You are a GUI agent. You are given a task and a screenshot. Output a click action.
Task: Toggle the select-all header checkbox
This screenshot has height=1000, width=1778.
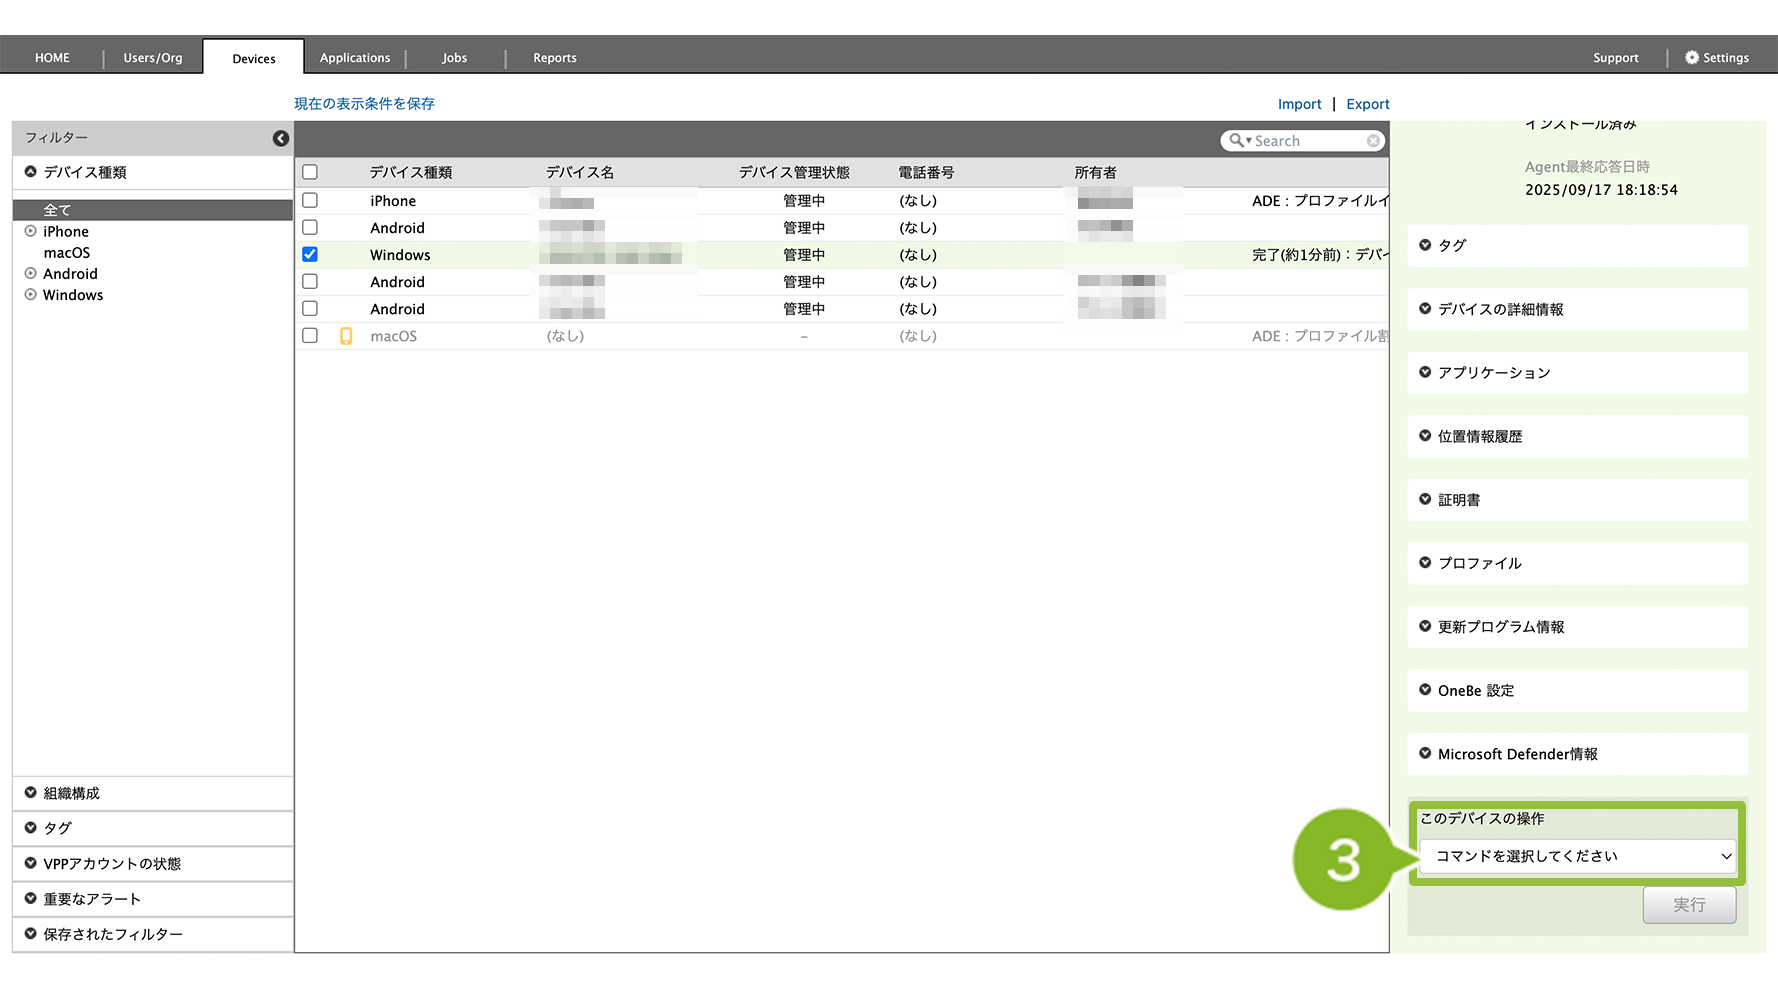(x=310, y=172)
